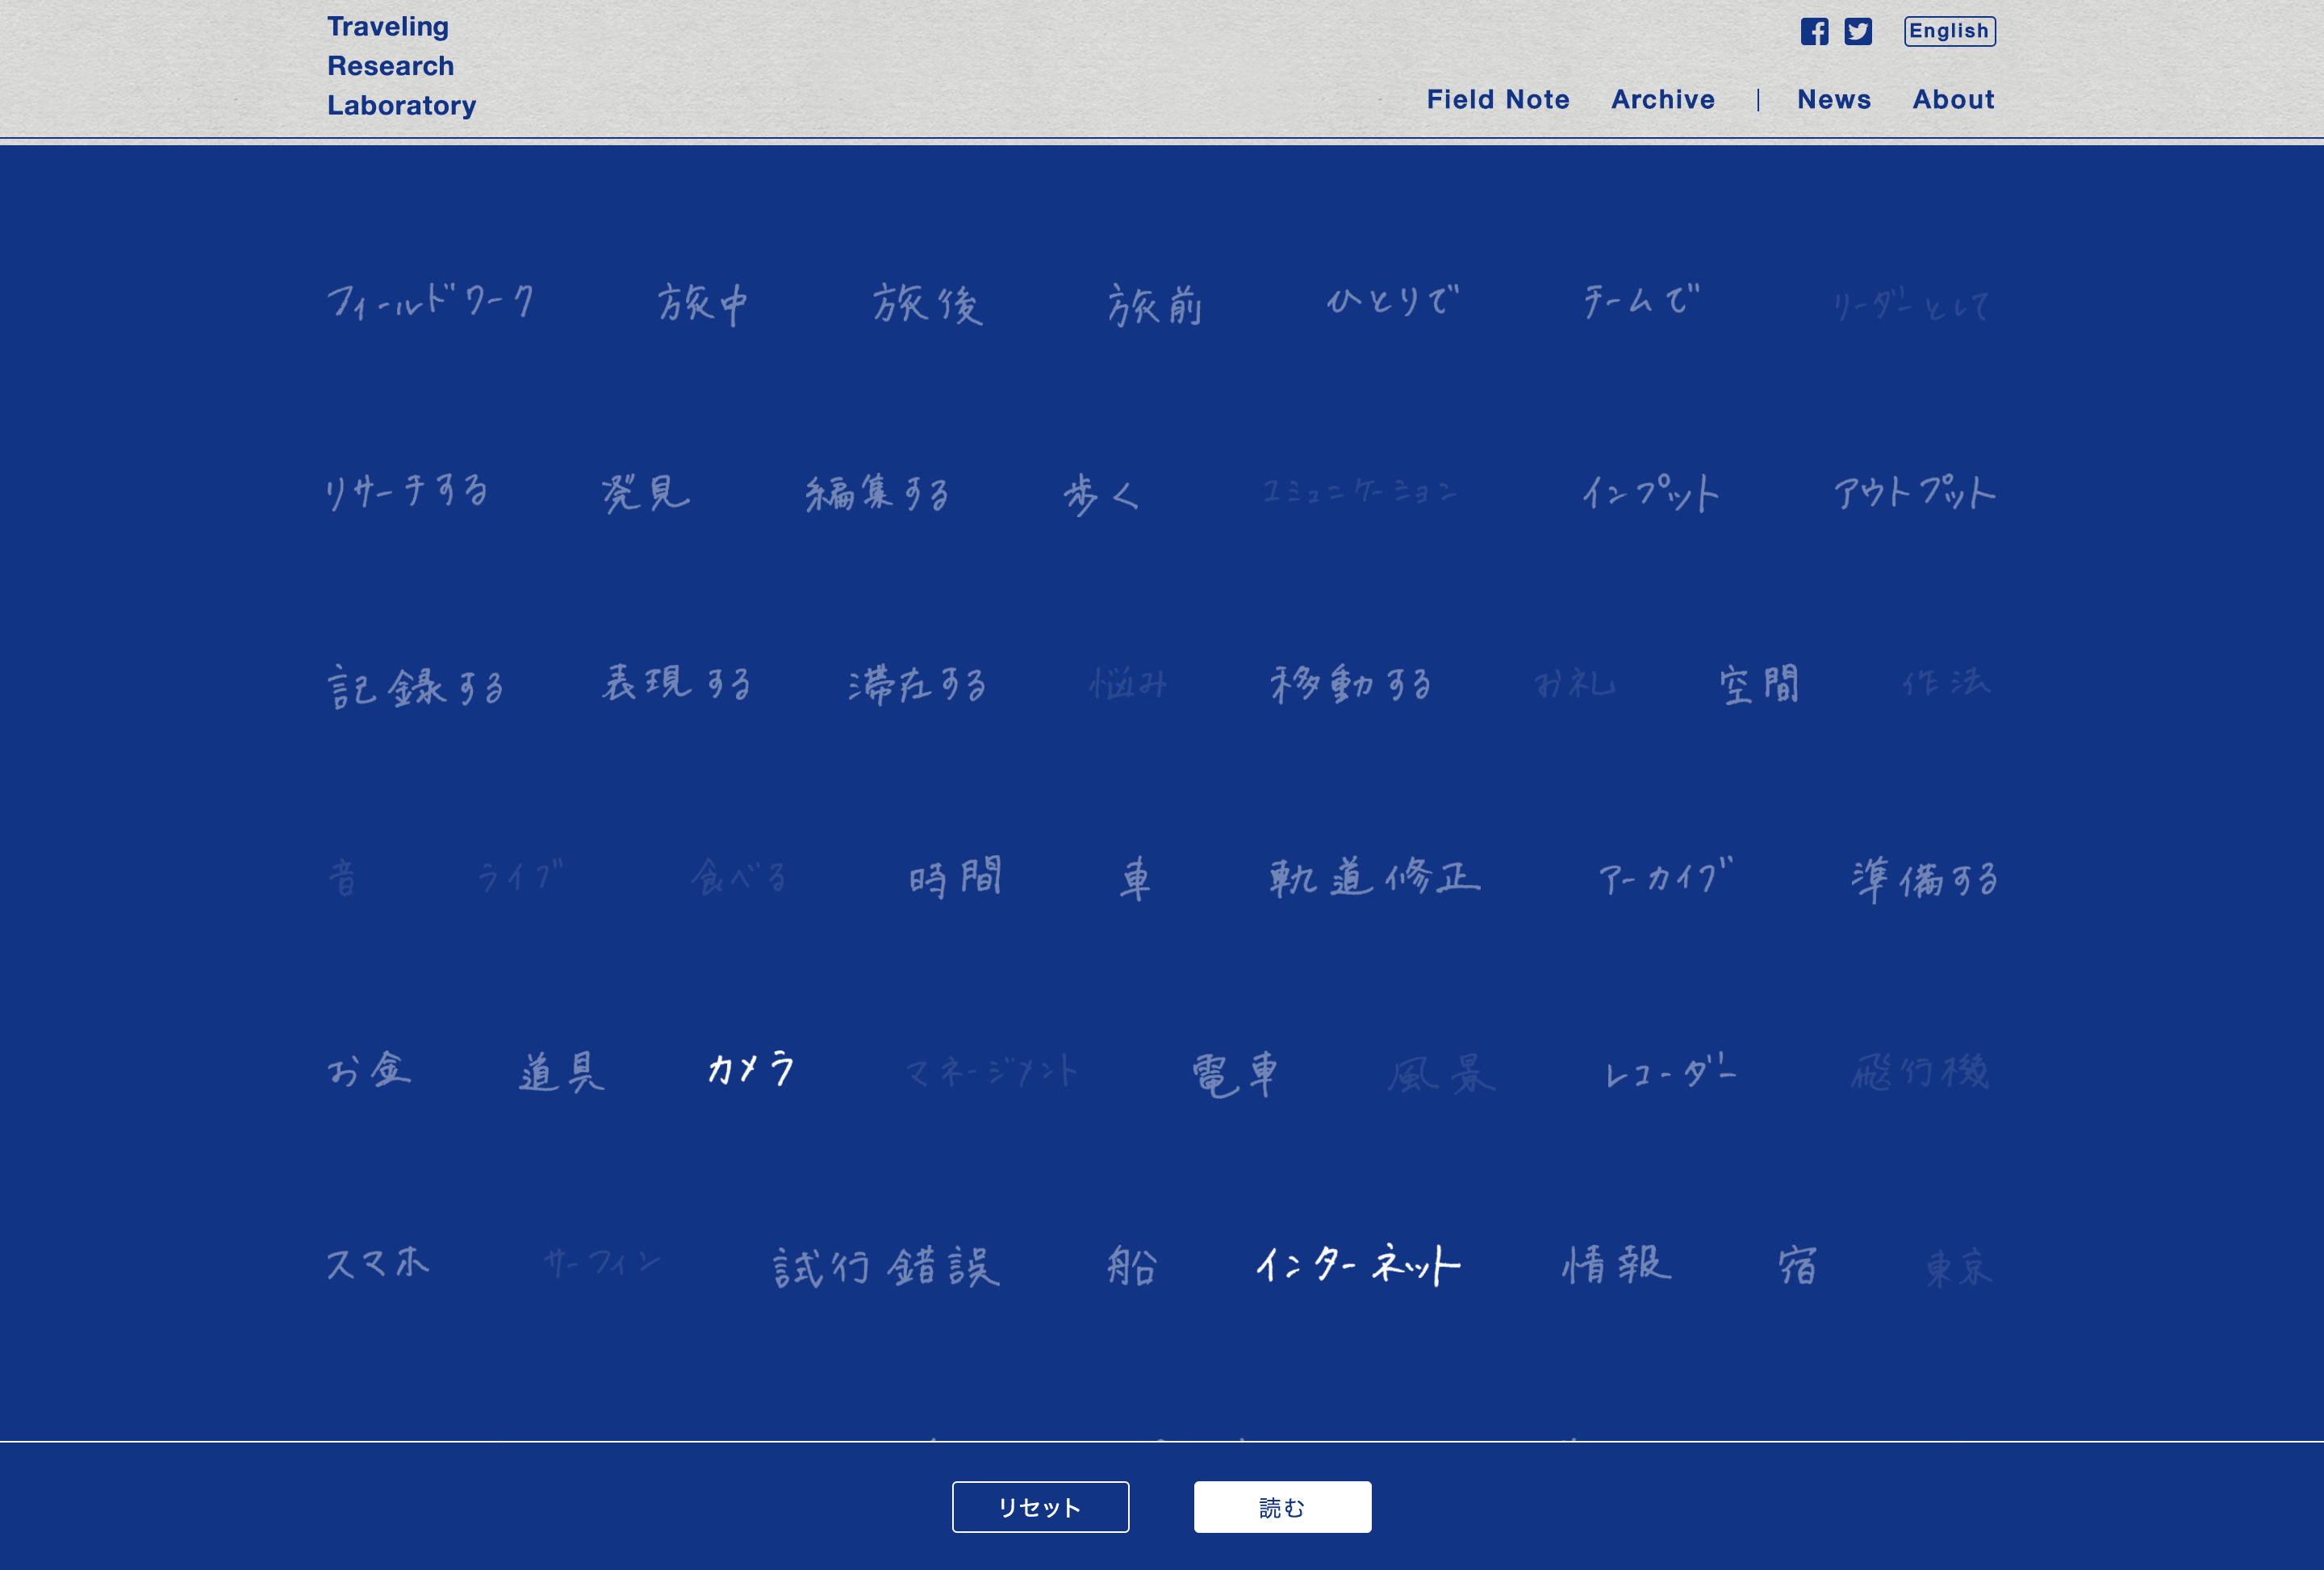Click the リセット reset button
This screenshot has height=1570, width=2324.
1040,1507
